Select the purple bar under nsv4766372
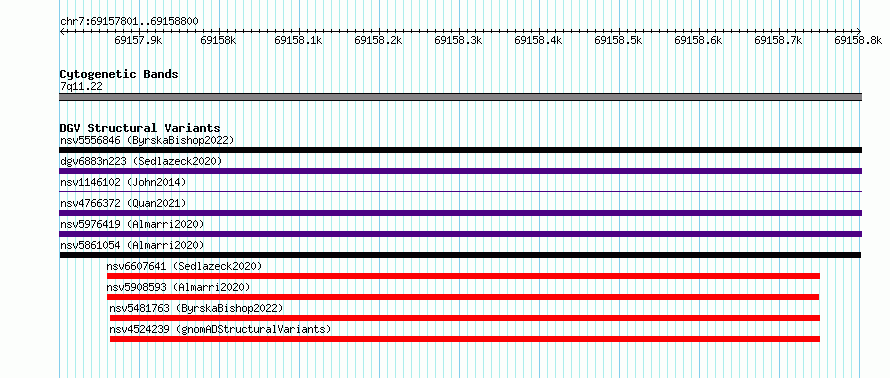The image size is (890, 378). click(x=461, y=213)
